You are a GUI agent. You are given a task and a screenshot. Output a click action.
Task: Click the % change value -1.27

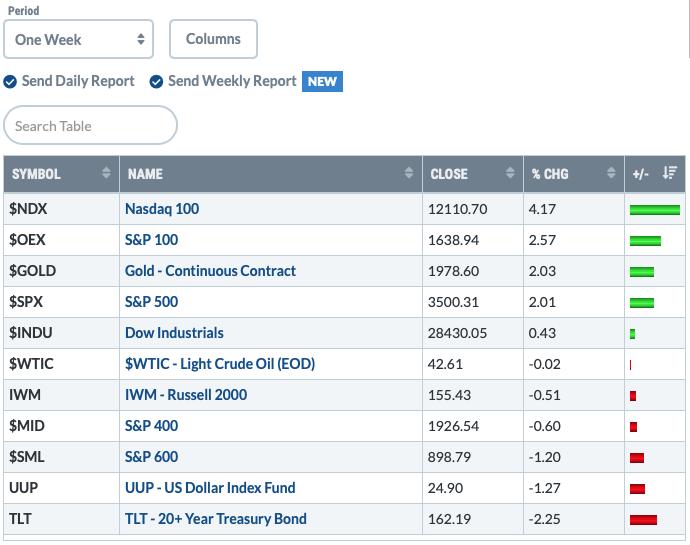[x=544, y=488]
